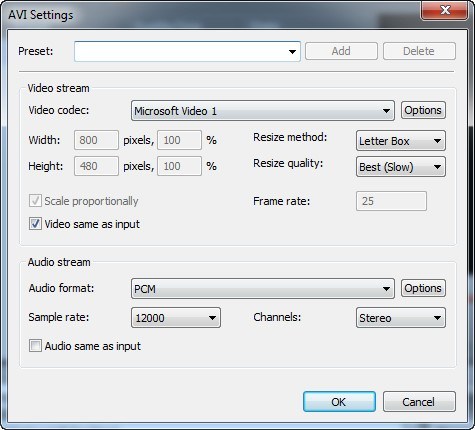Open the Sample rate dropdown

coord(176,318)
